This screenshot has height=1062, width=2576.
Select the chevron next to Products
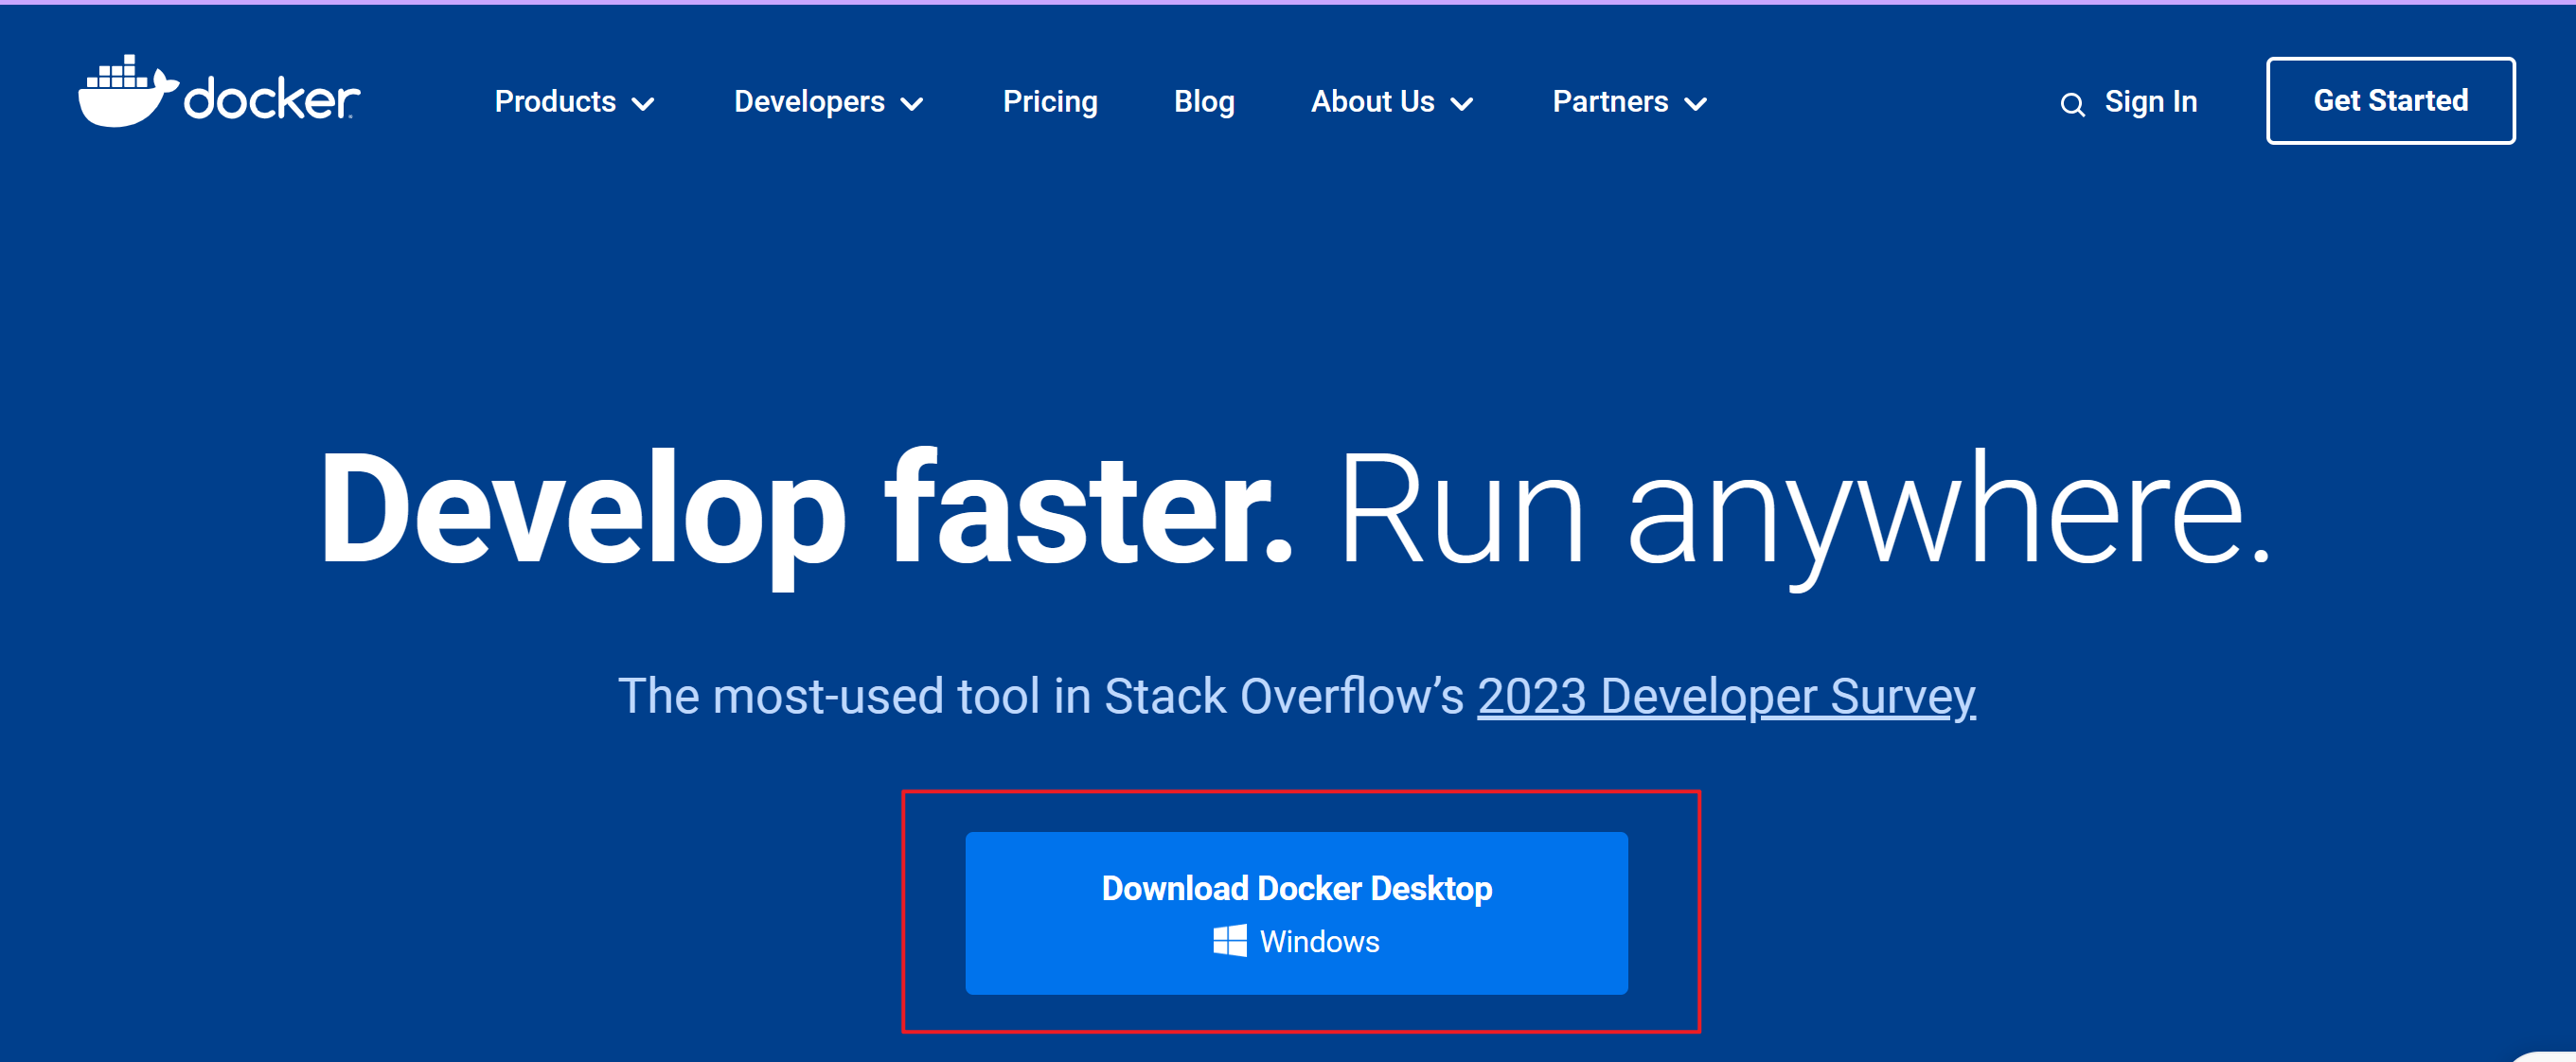[644, 103]
